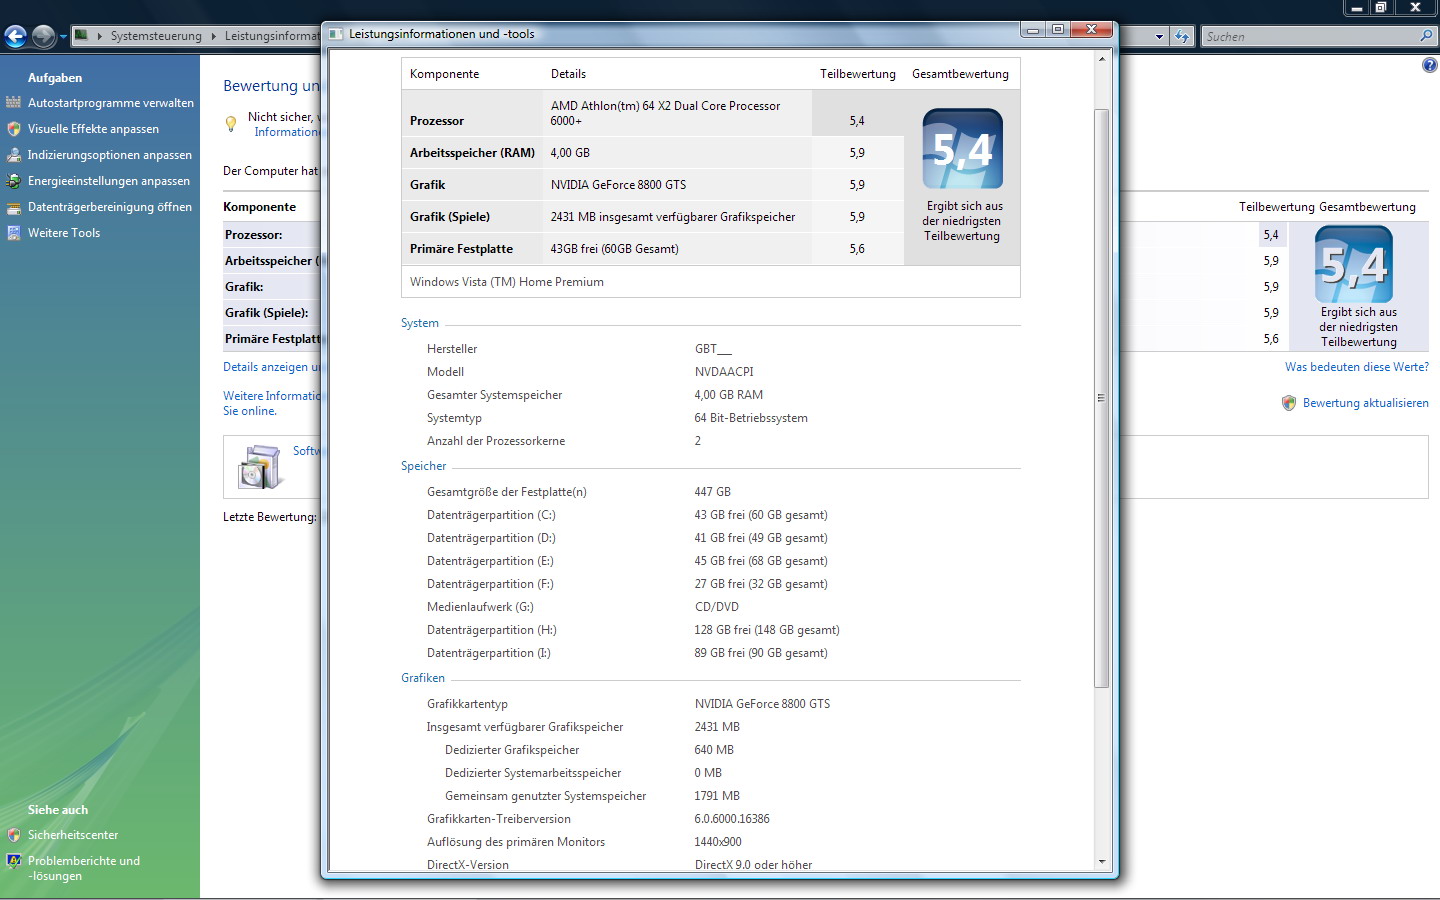The image size is (1440, 900).
Task: Click the System section heading
Action: point(420,323)
